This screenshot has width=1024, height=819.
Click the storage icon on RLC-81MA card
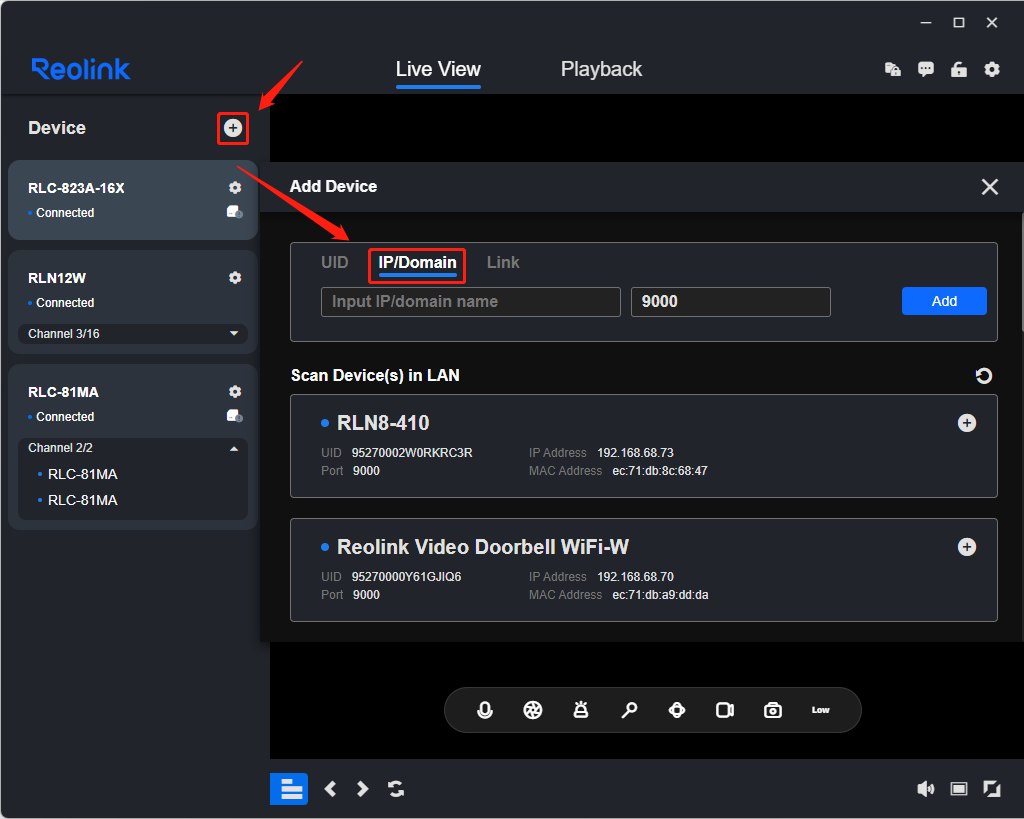point(234,416)
